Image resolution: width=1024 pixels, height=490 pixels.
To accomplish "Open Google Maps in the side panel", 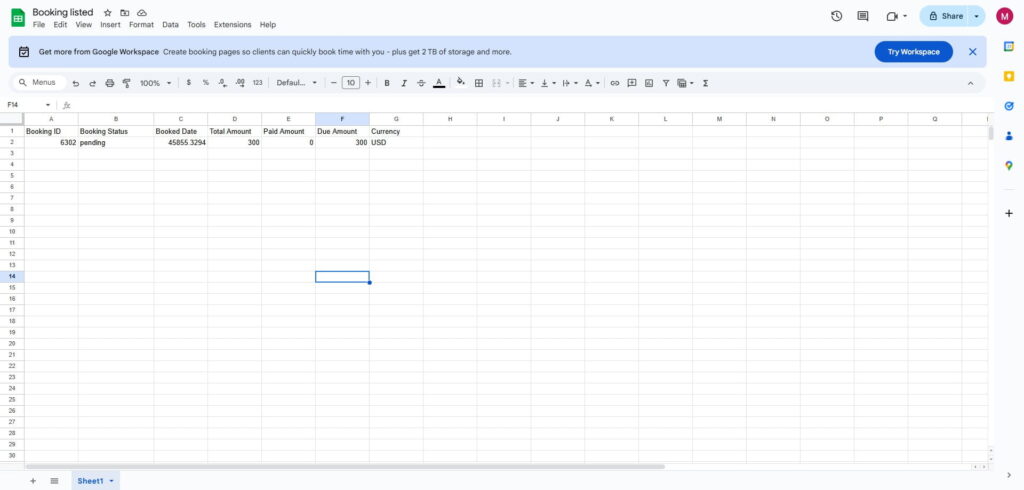I will coord(1009,166).
